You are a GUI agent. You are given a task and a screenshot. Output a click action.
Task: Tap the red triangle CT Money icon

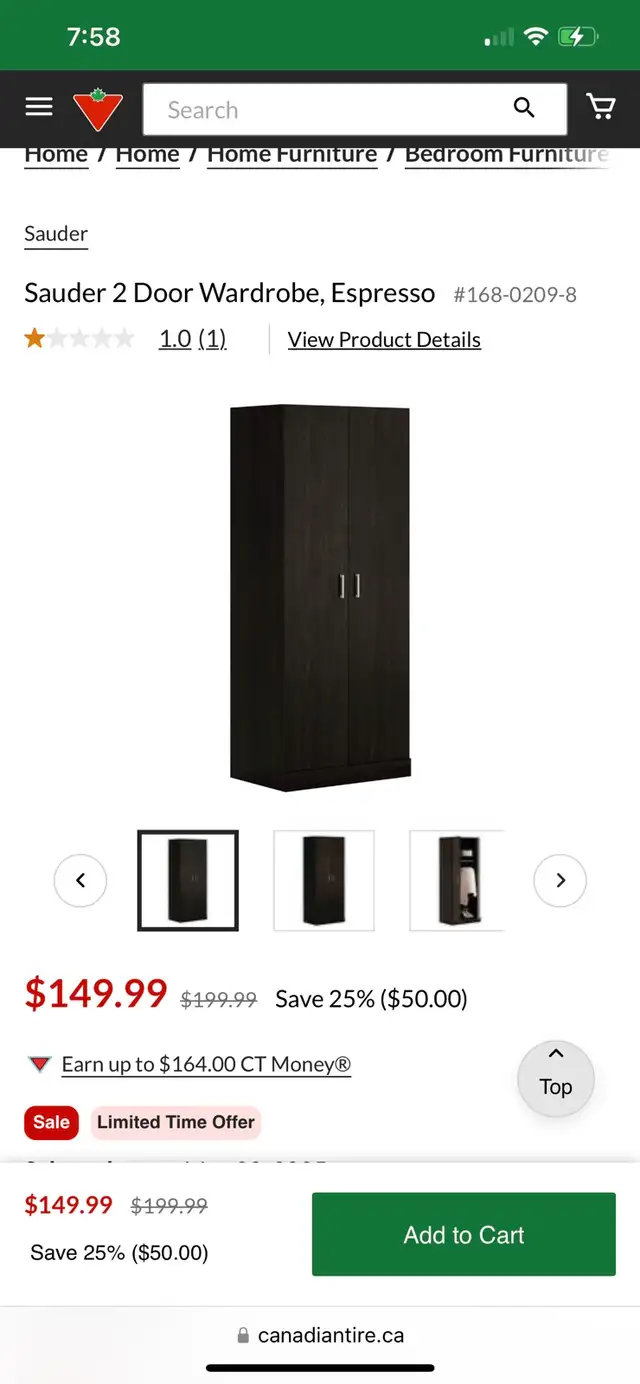39,1064
